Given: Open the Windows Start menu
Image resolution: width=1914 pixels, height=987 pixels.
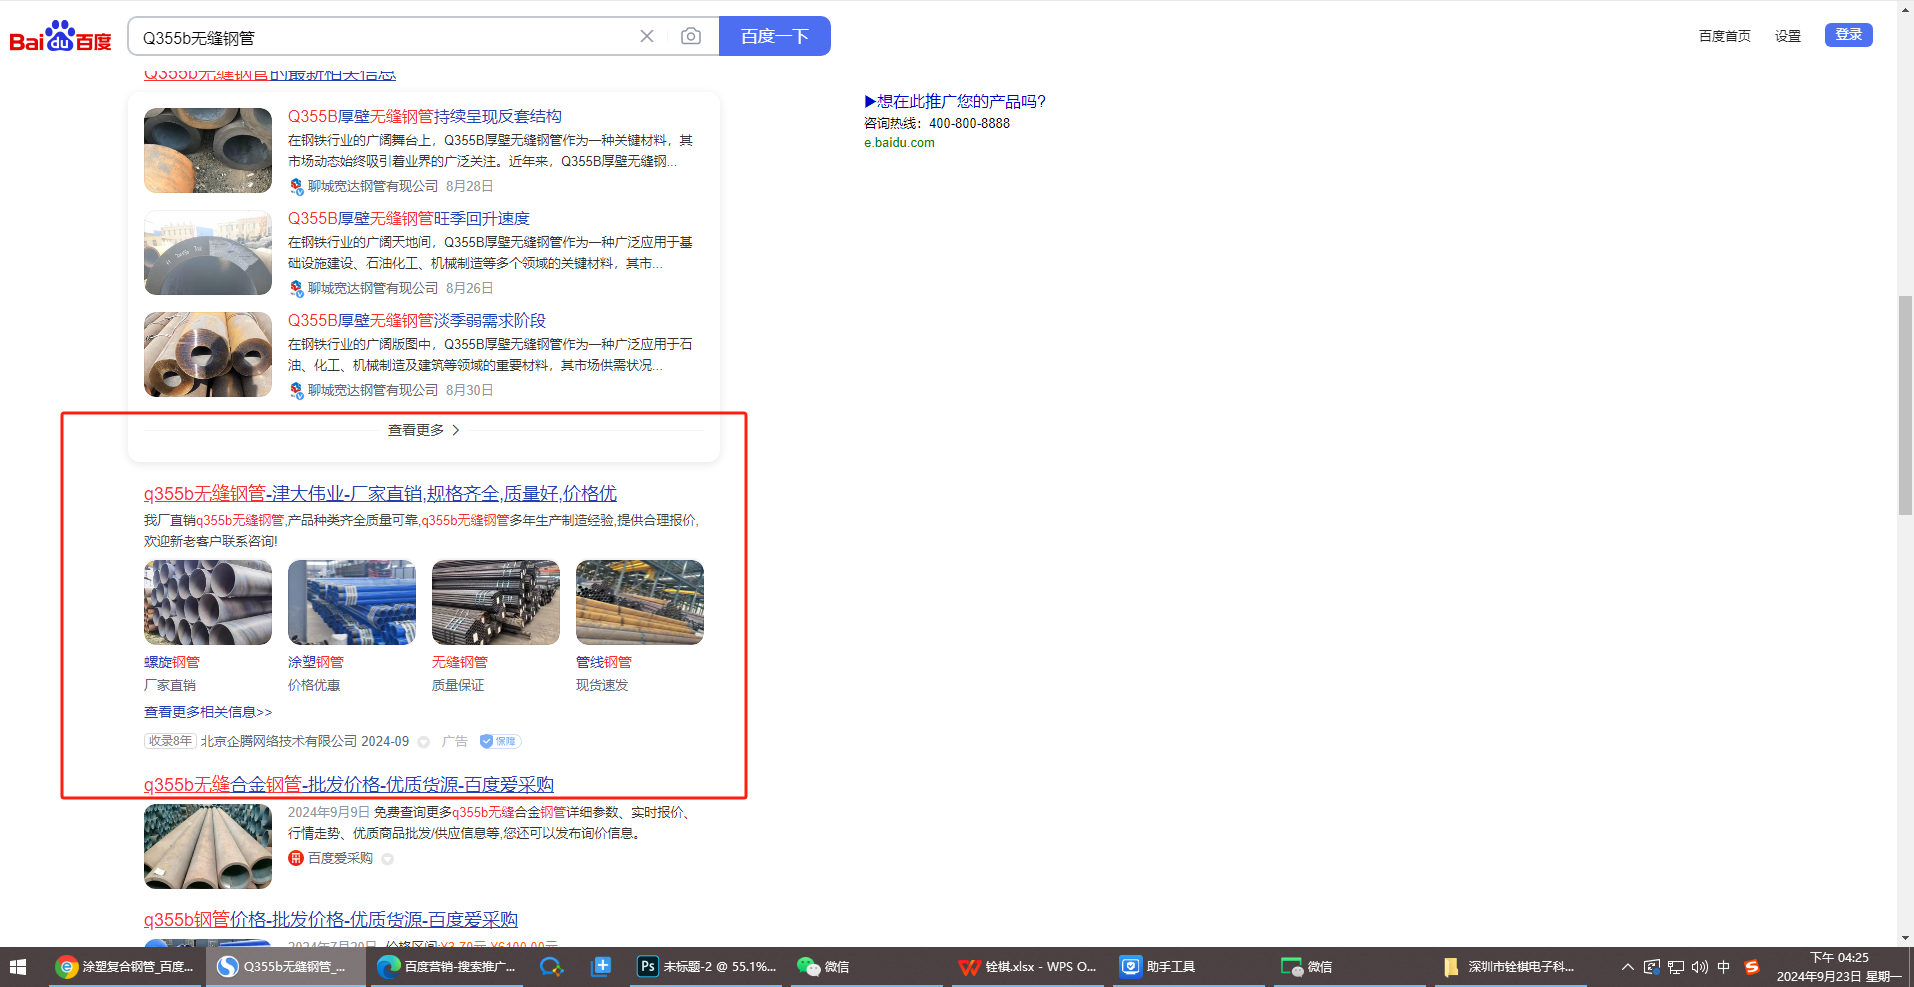Looking at the screenshot, I should coord(17,967).
